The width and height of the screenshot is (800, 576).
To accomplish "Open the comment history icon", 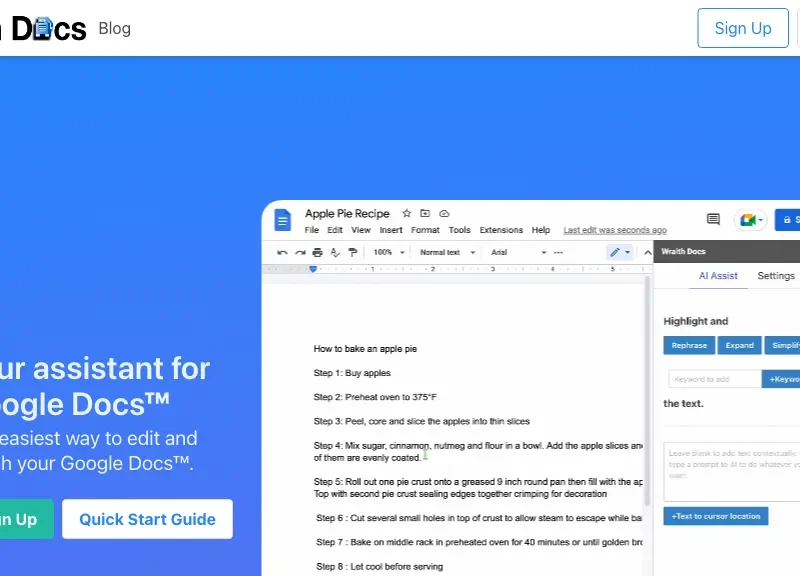I will point(713,219).
